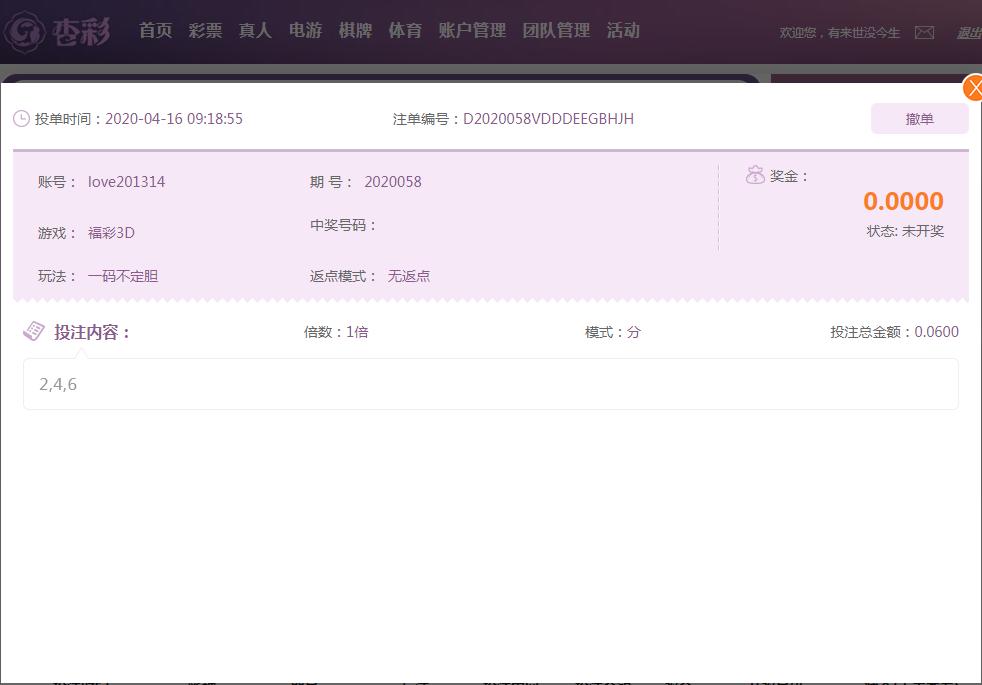Click period number 2020058
The width and height of the screenshot is (982, 685).
coord(393,182)
